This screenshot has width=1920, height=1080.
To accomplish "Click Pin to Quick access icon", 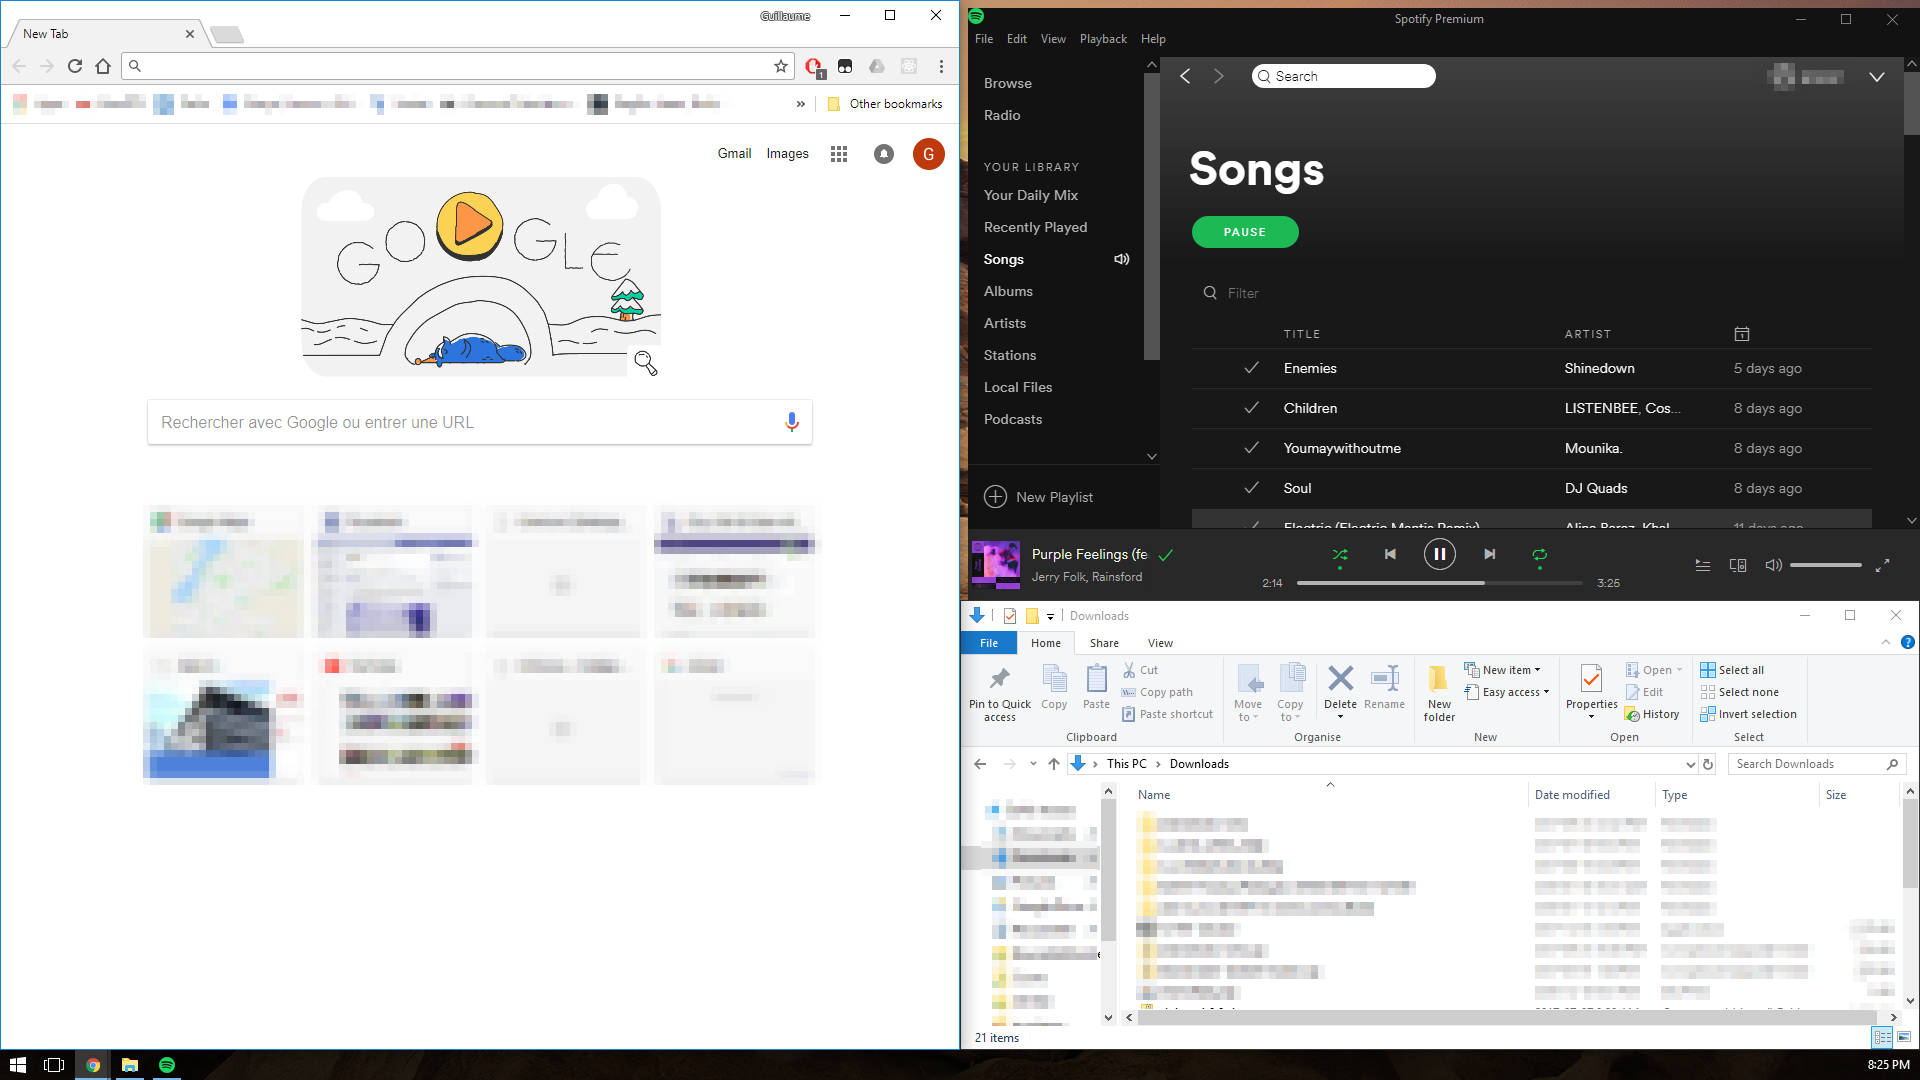I will pos(999,692).
